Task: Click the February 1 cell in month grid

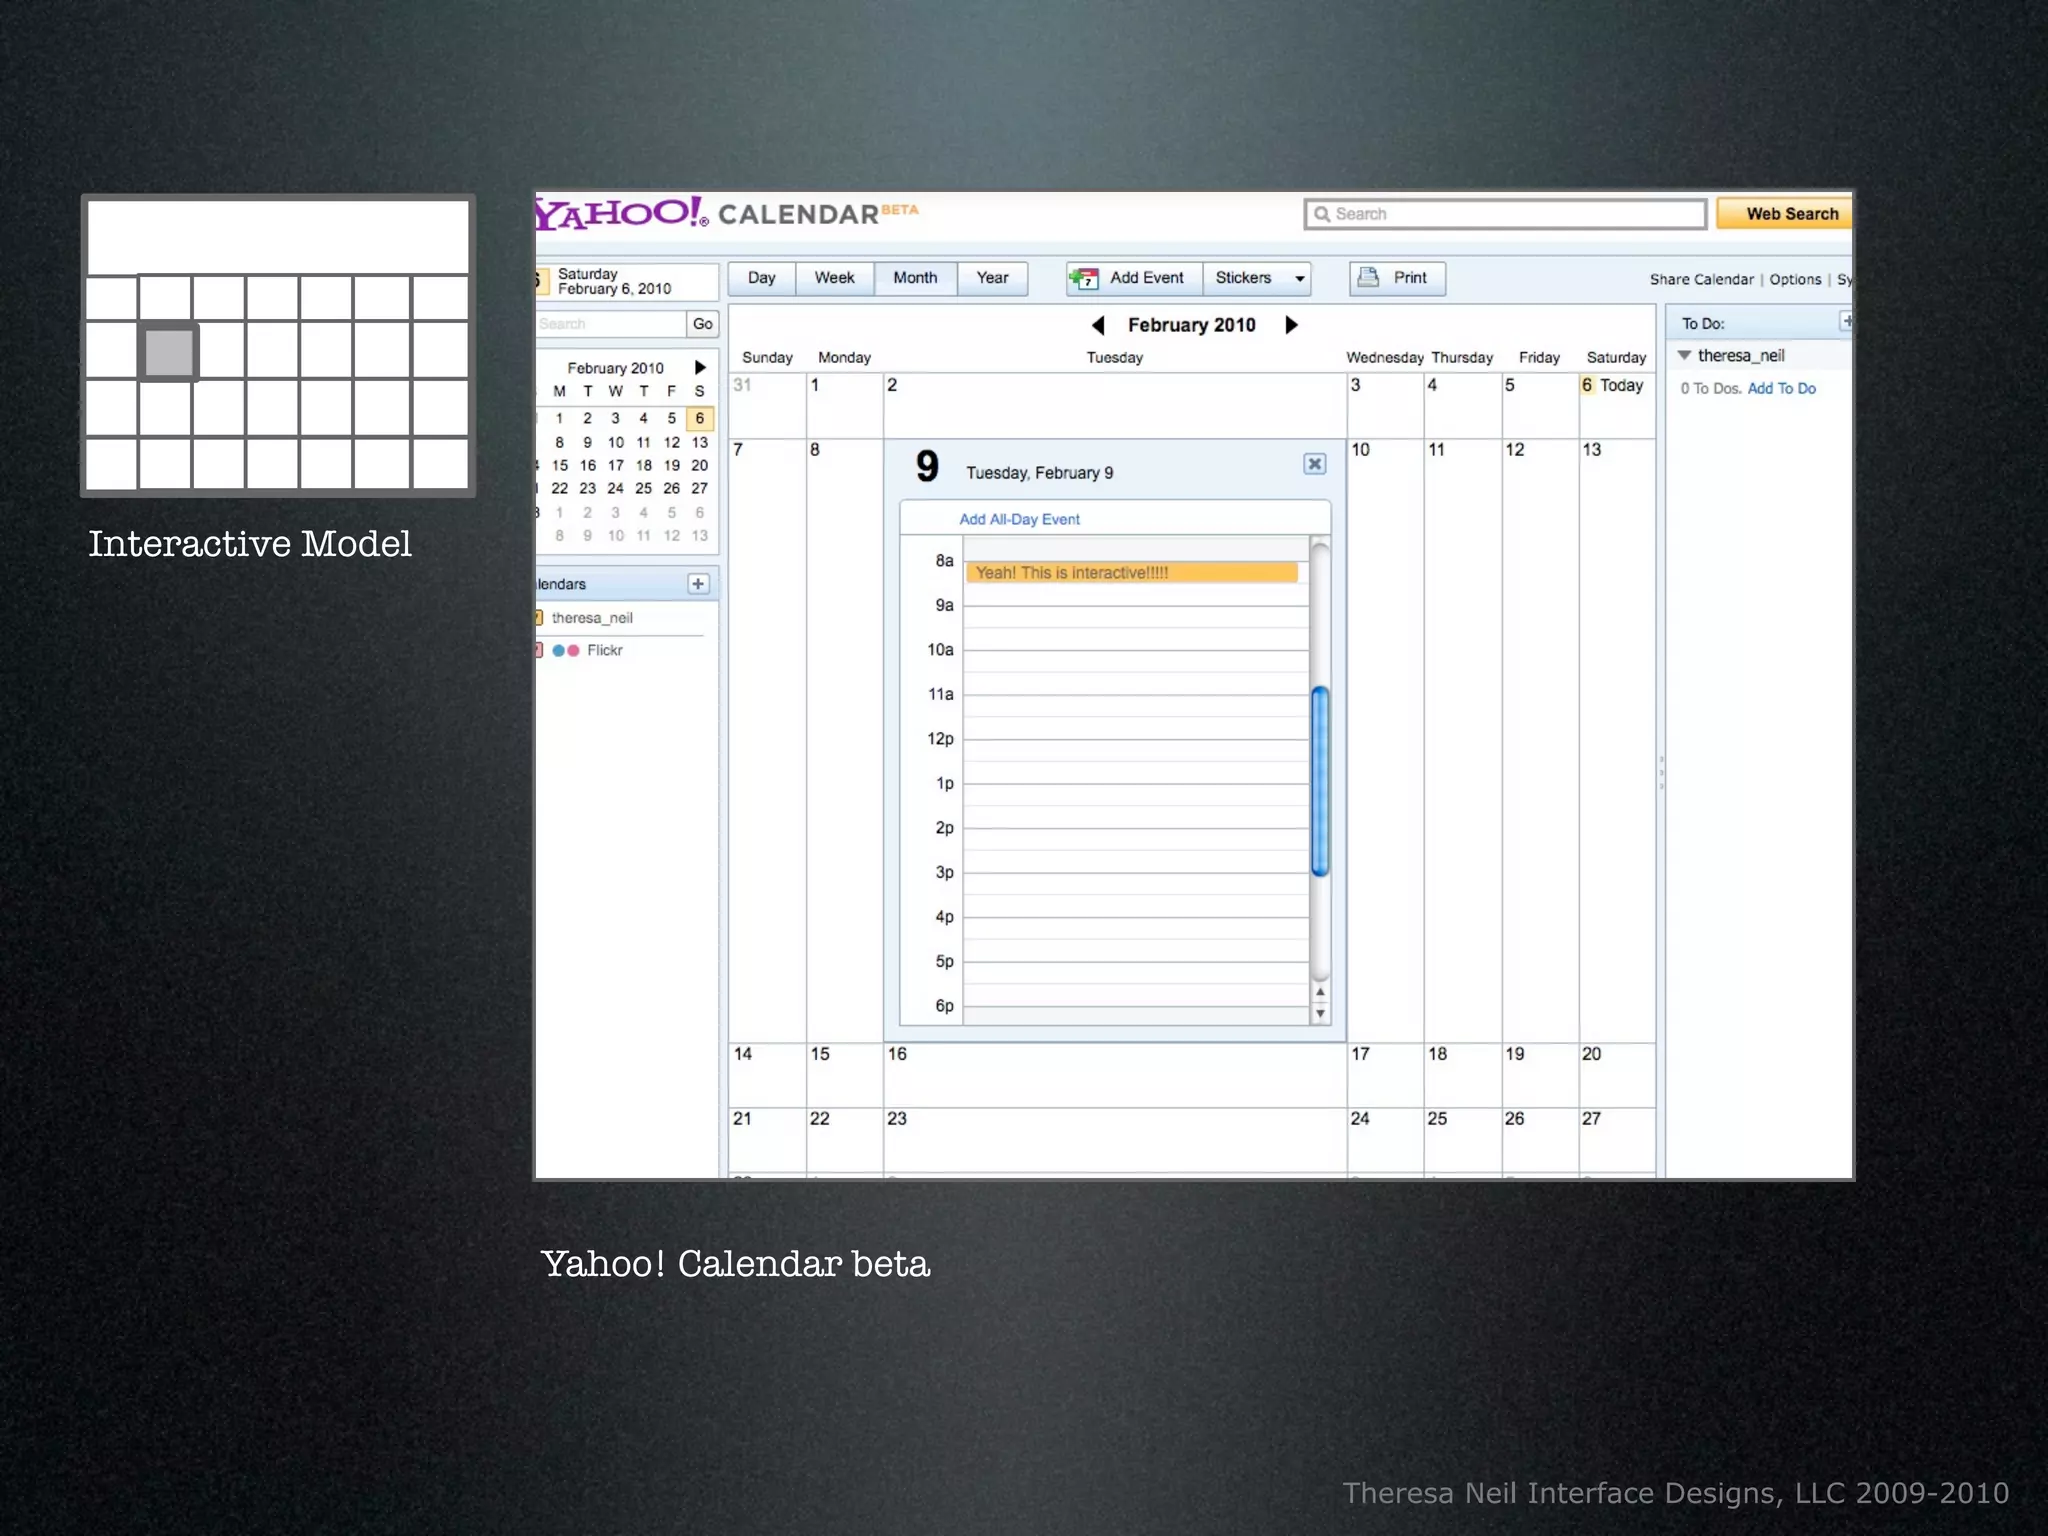Action: click(x=844, y=406)
